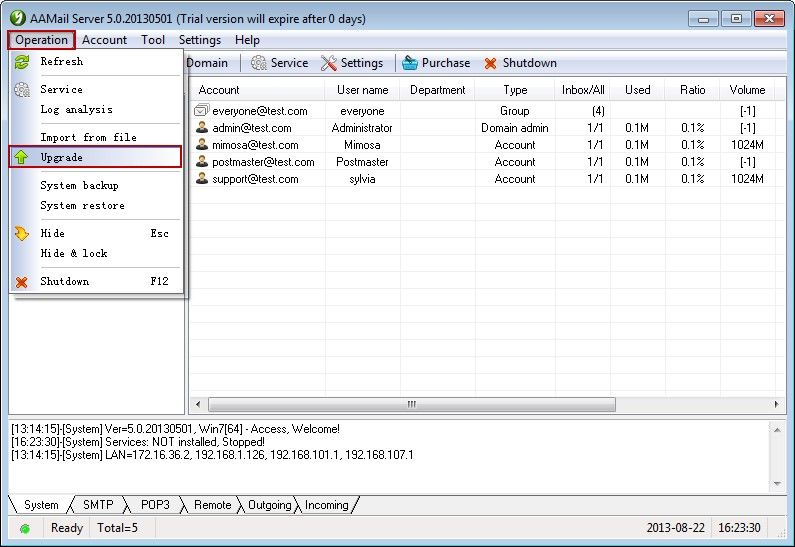Sort by the Used column header
The image size is (795, 547).
click(x=637, y=90)
